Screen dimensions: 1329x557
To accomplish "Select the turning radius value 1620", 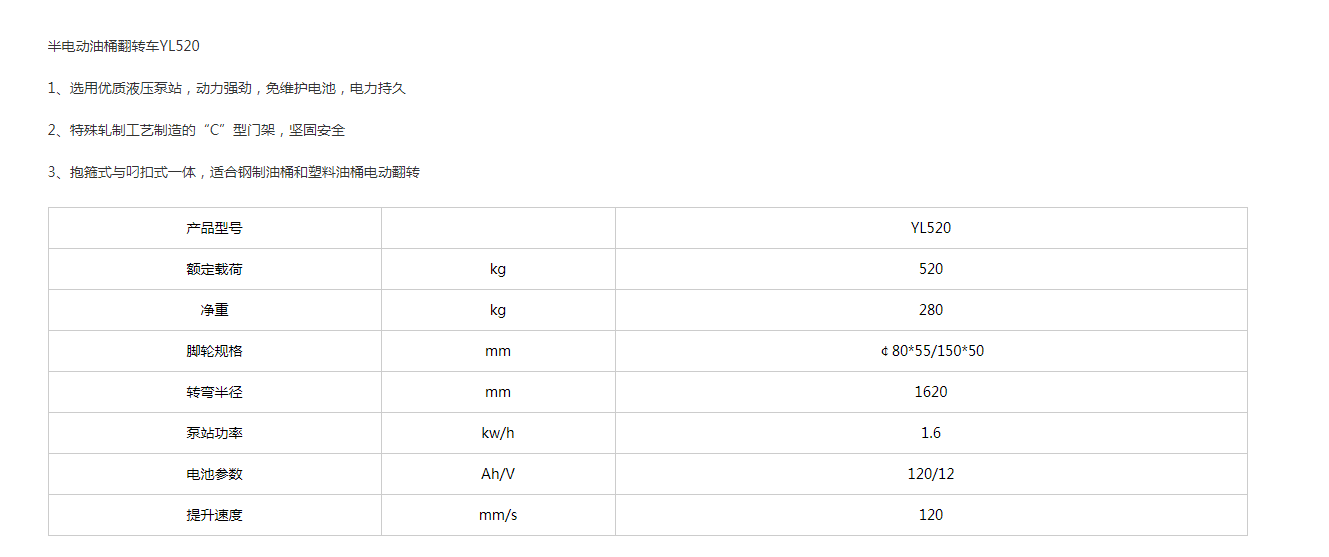I will point(930,392).
